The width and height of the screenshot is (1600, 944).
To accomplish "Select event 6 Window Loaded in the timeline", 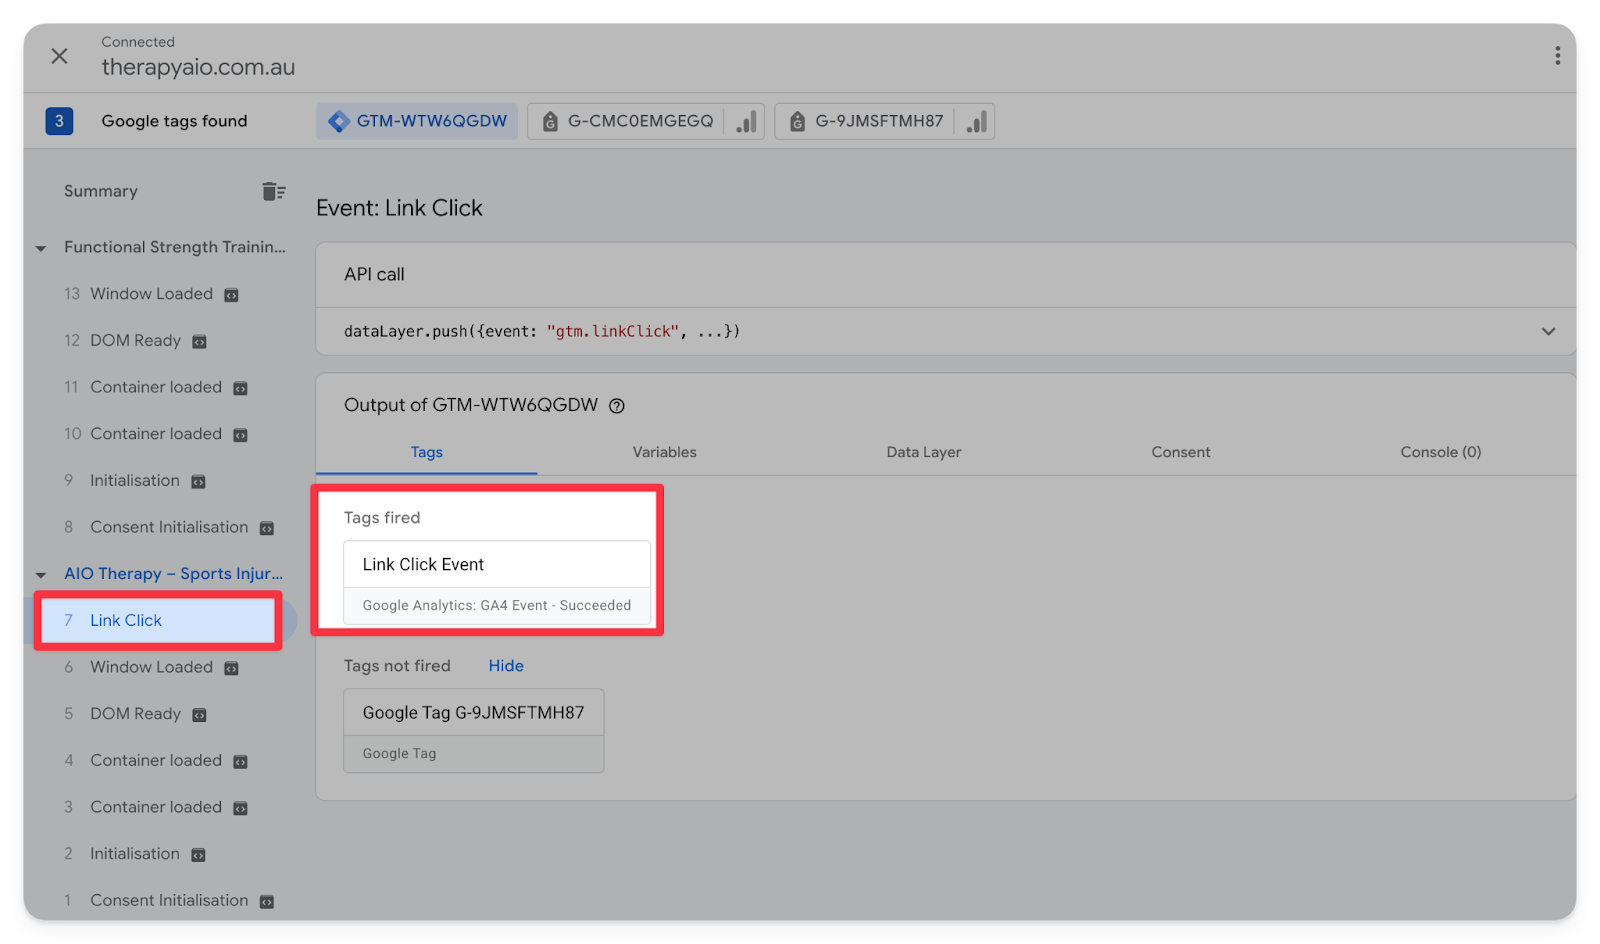I will 151,667.
